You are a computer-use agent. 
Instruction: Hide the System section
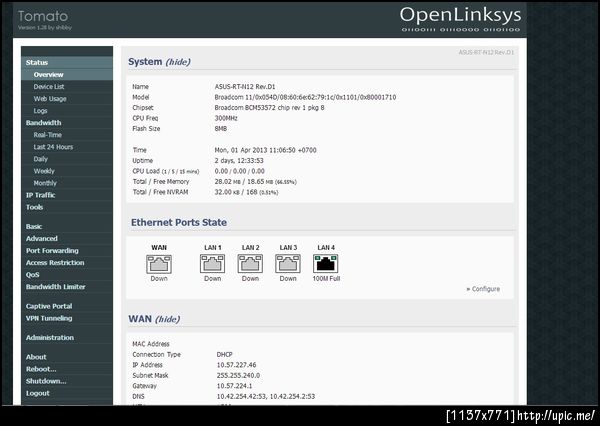click(x=178, y=62)
